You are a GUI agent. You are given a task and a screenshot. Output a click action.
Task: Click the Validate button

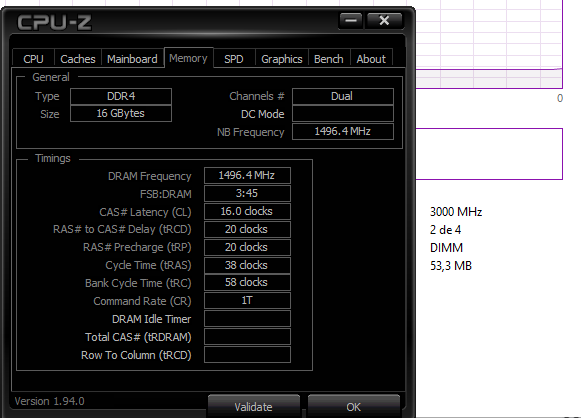coord(254,407)
